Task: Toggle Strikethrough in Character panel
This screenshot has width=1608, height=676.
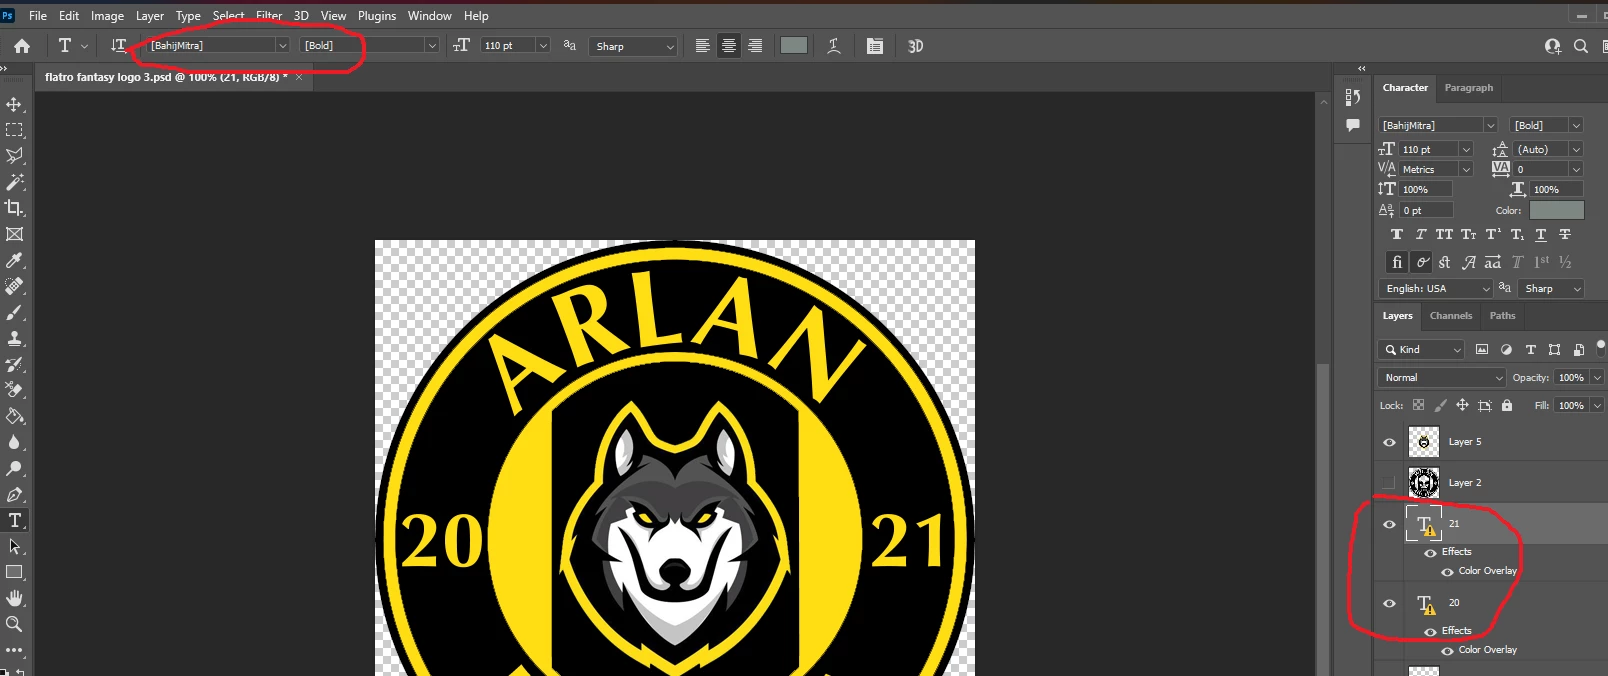Action: 1565,234
